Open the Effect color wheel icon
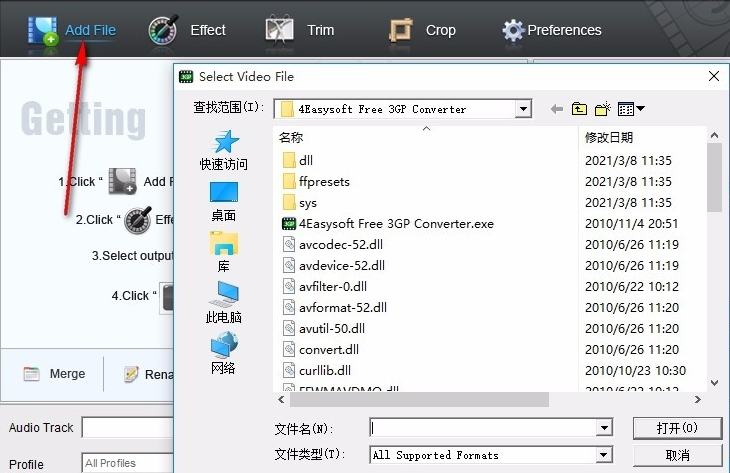The width and height of the screenshot is (730, 473). point(163,30)
